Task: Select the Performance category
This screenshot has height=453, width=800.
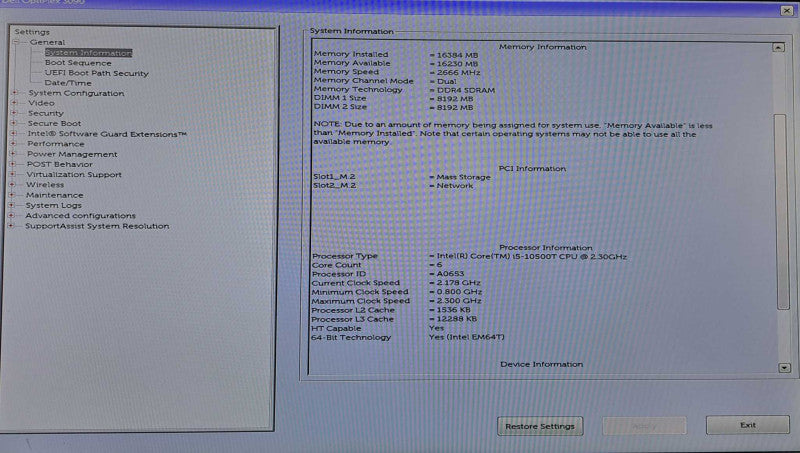Action: point(56,143)
